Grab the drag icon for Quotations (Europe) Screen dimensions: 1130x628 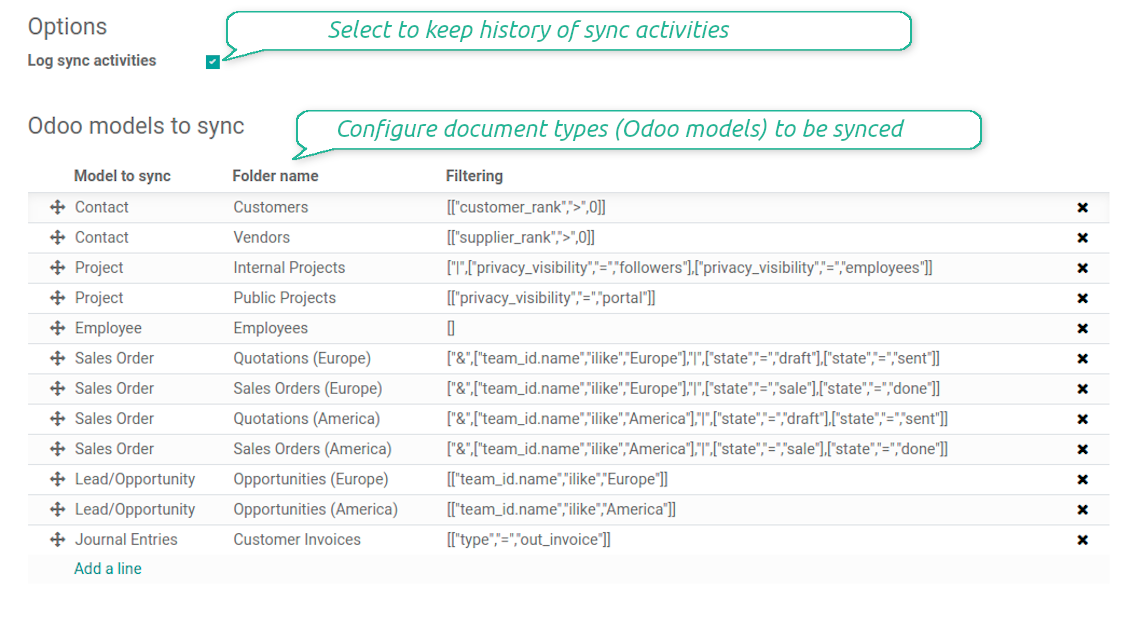click(57, 357)
